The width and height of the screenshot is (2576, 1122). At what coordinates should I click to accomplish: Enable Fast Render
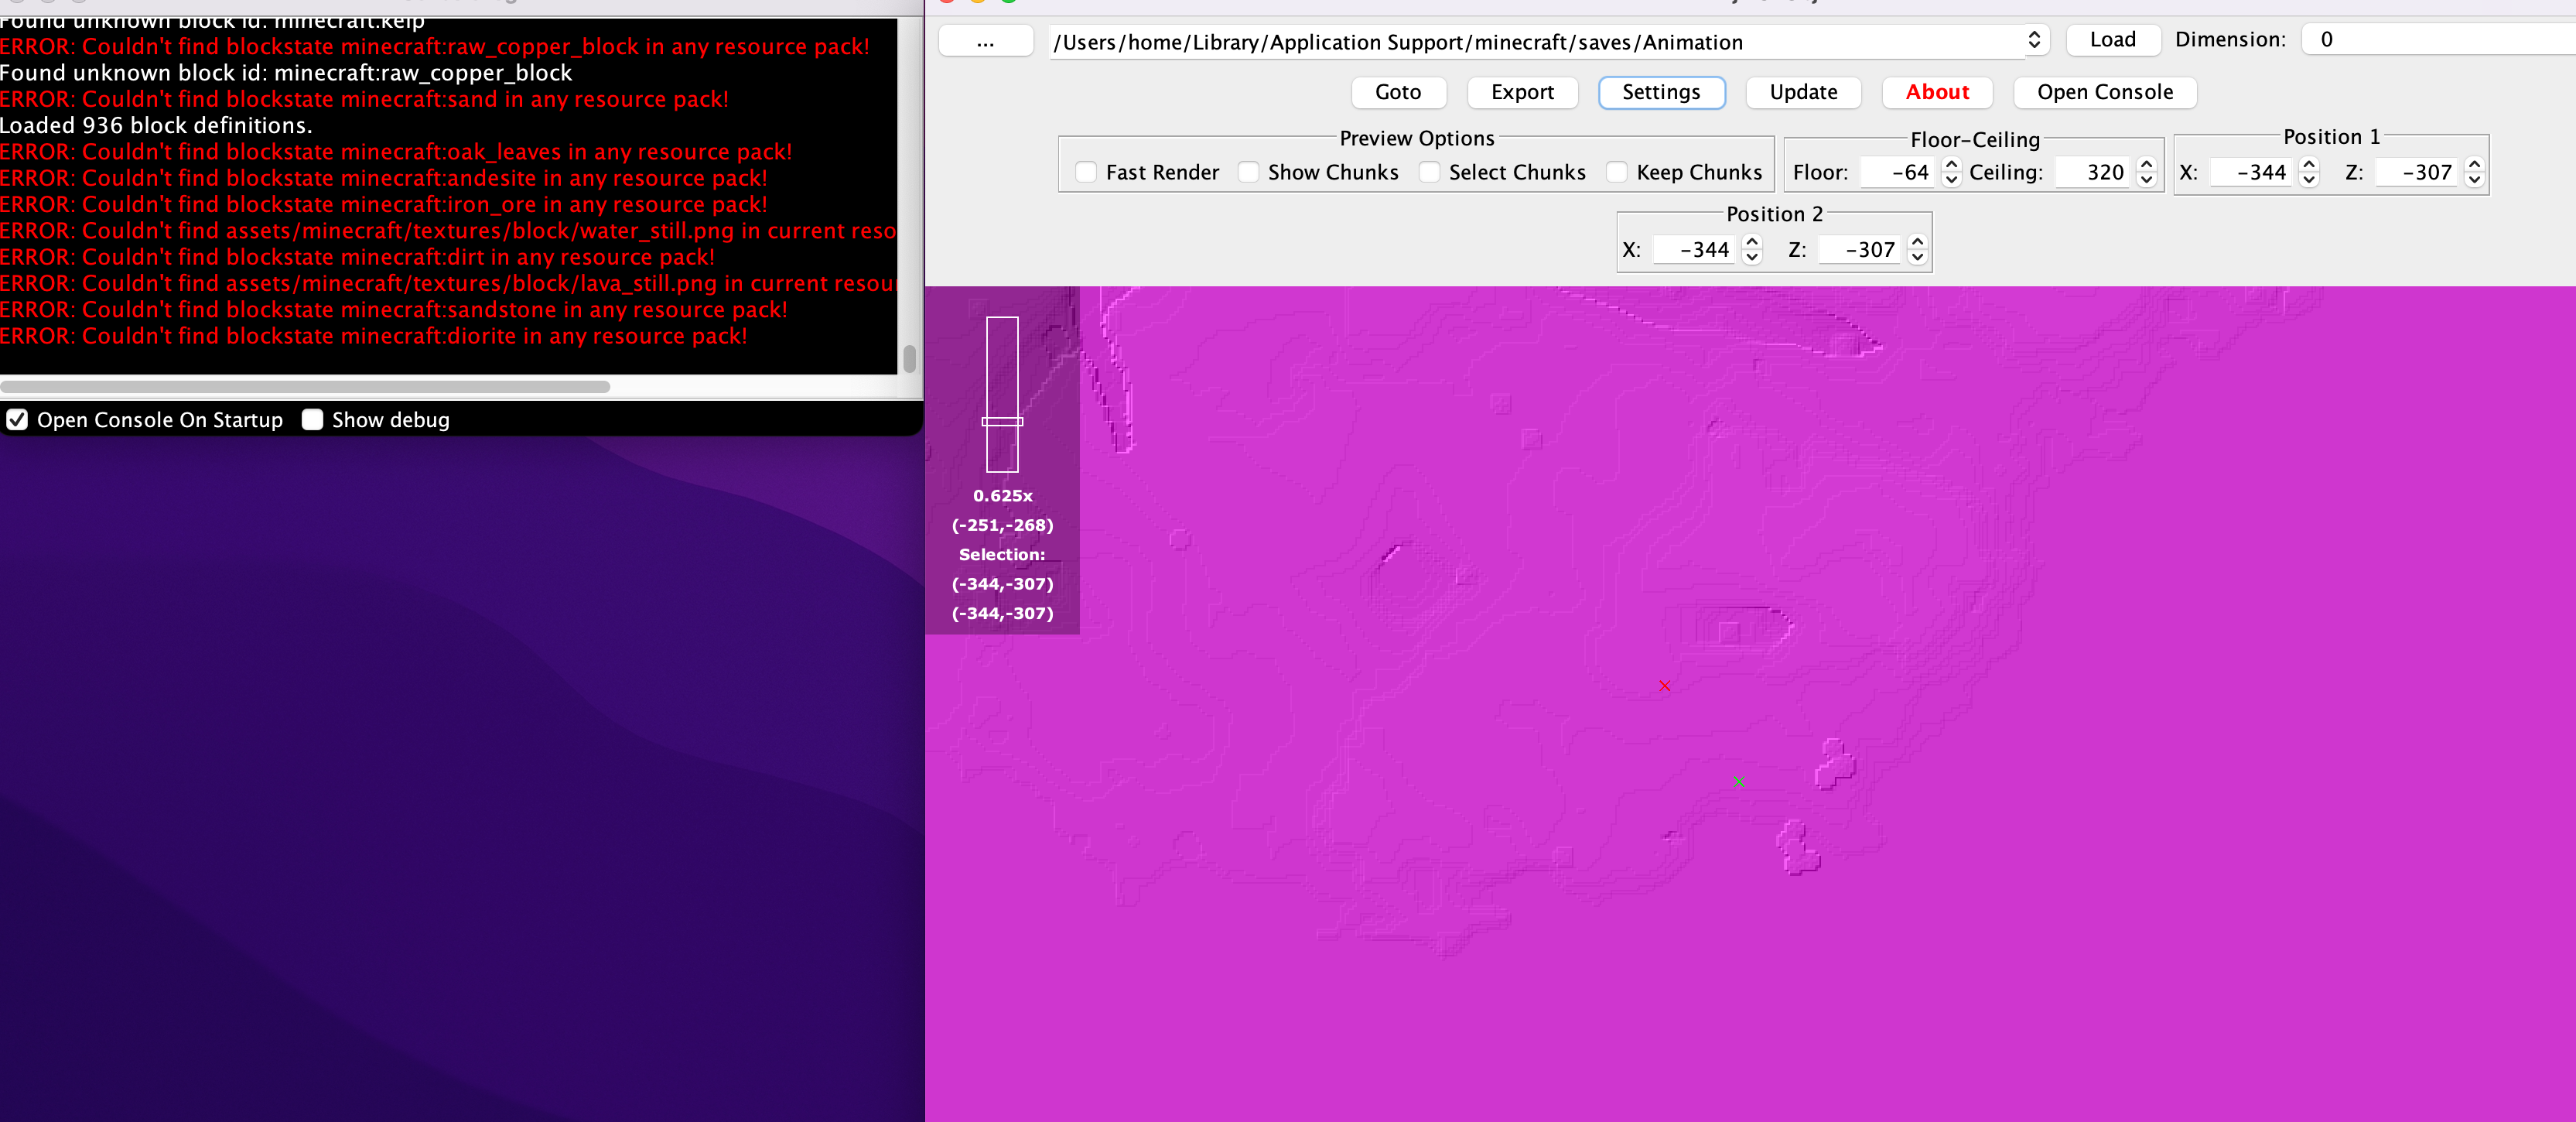pos(1087,172)
